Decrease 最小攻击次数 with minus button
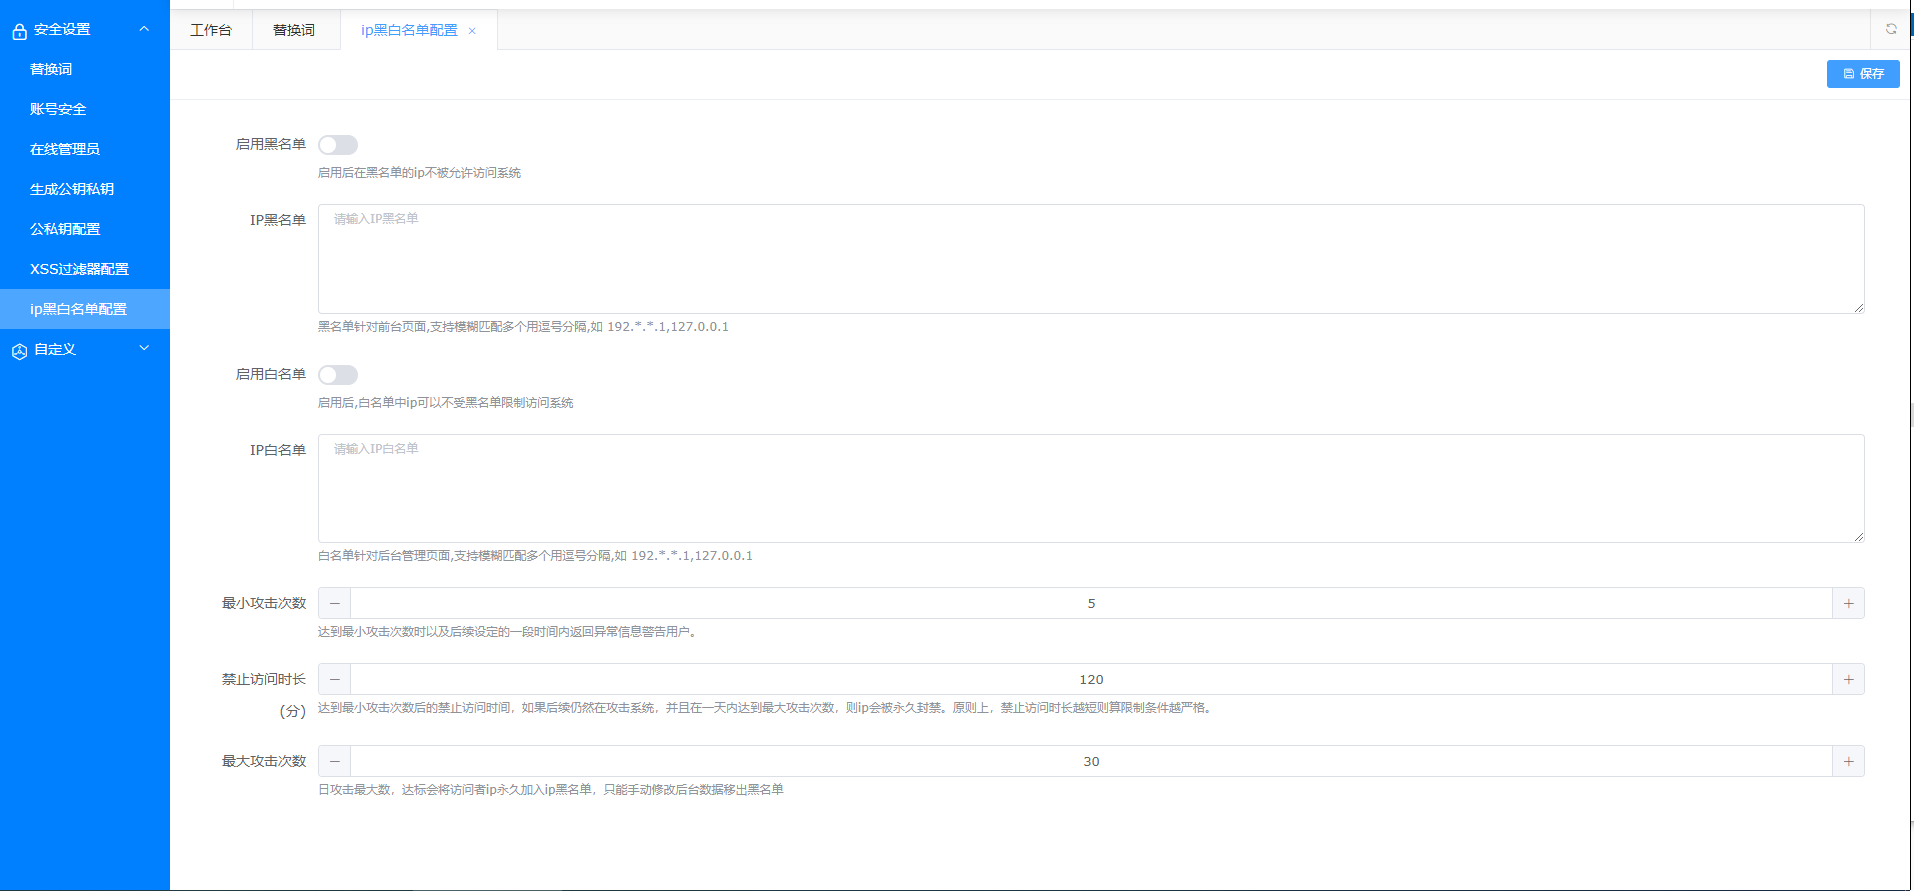Viewport: 1914px width, 891px height. pos(335,604)
